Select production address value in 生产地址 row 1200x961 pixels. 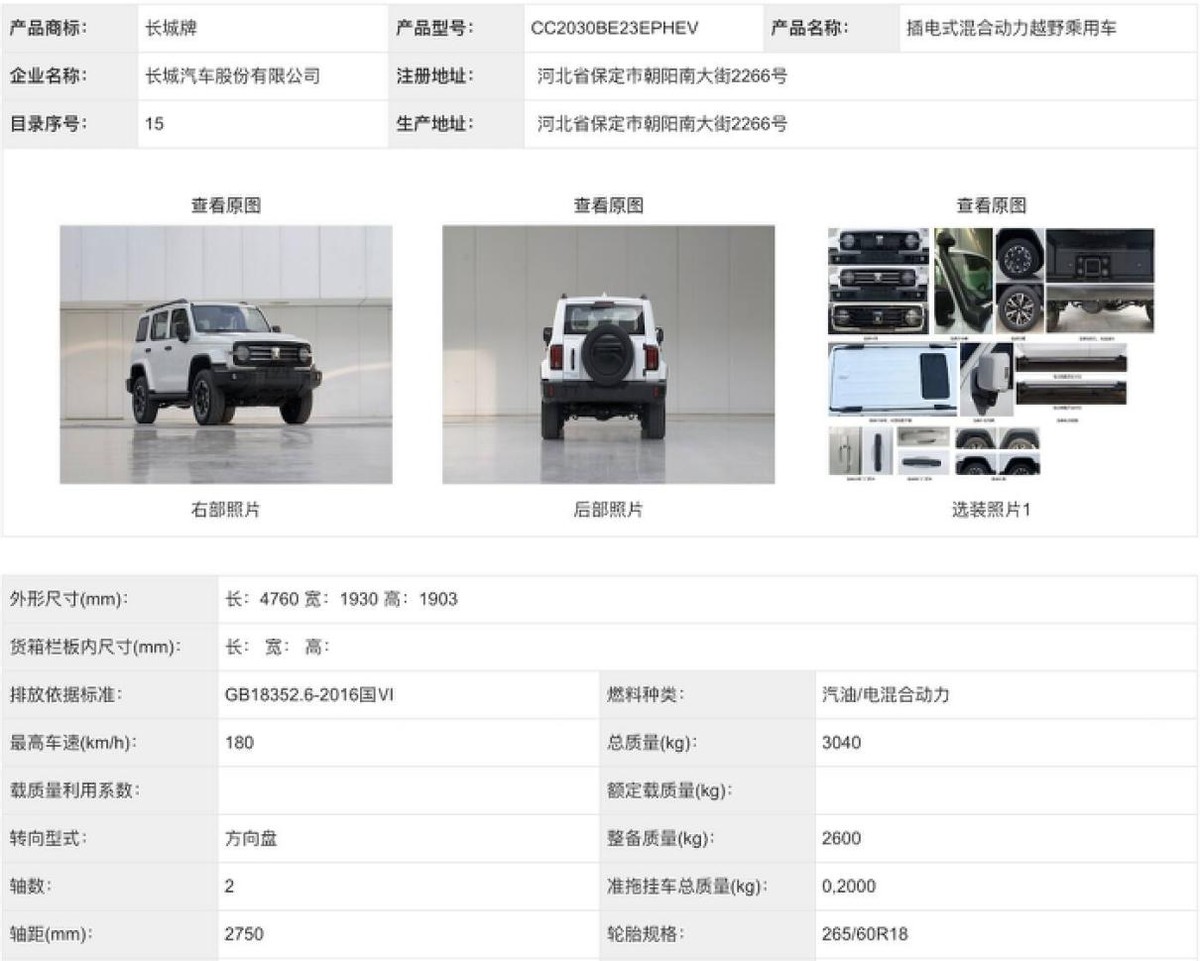coord(662,124)
